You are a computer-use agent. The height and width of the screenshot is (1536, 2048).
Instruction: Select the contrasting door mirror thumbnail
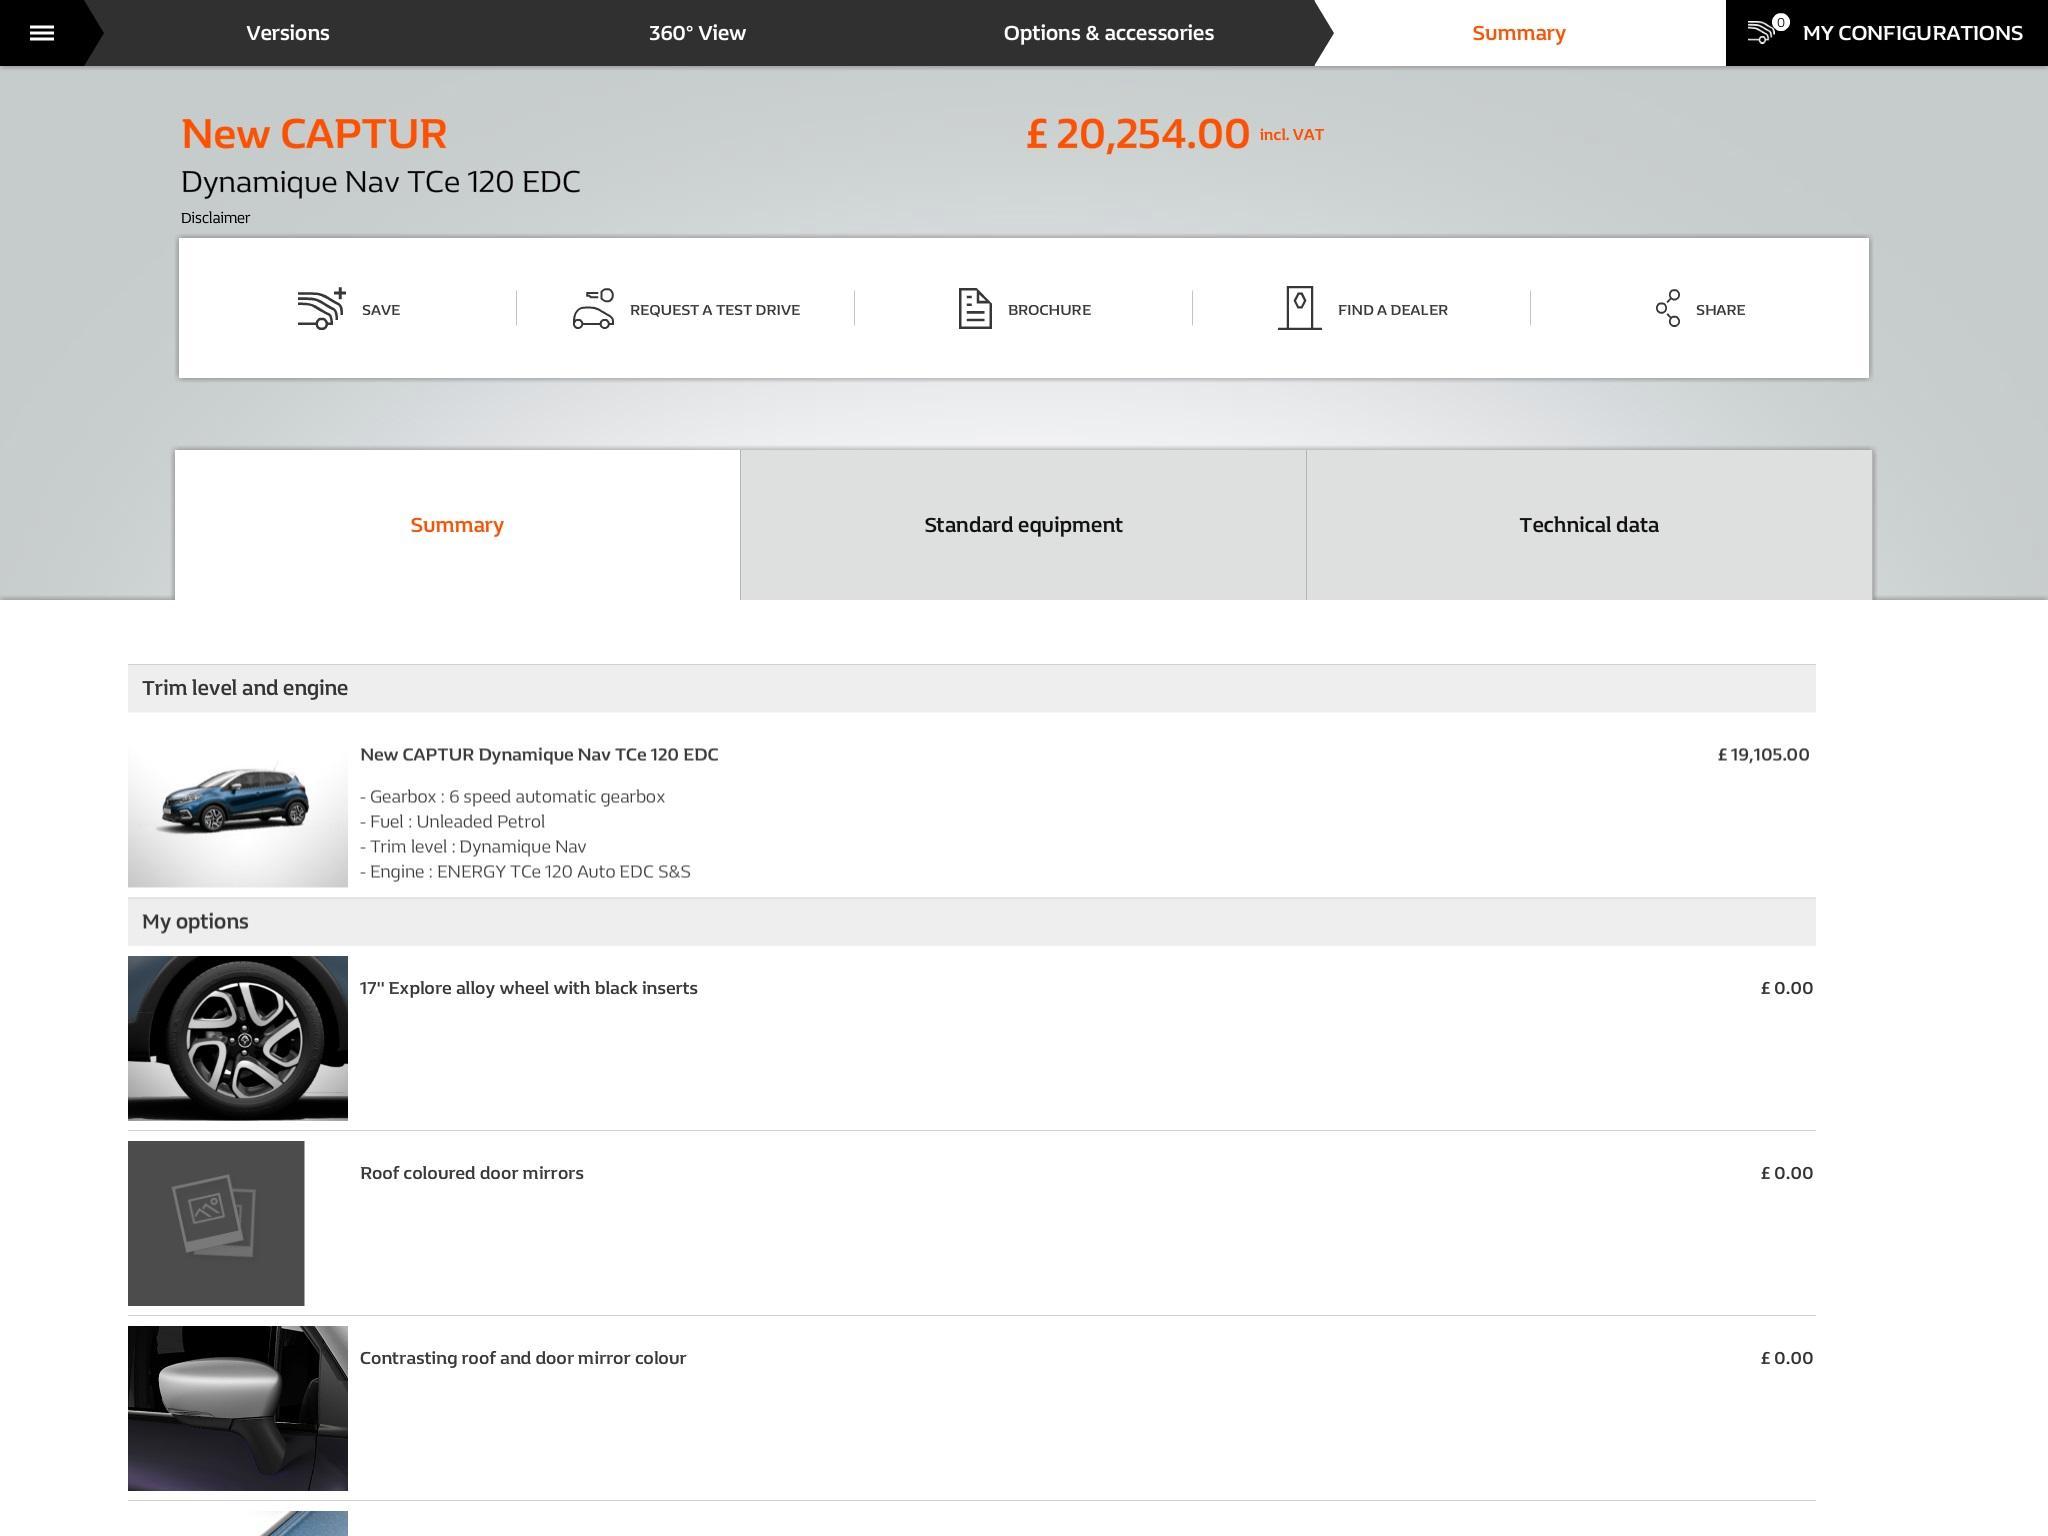tap(237, 1408)
